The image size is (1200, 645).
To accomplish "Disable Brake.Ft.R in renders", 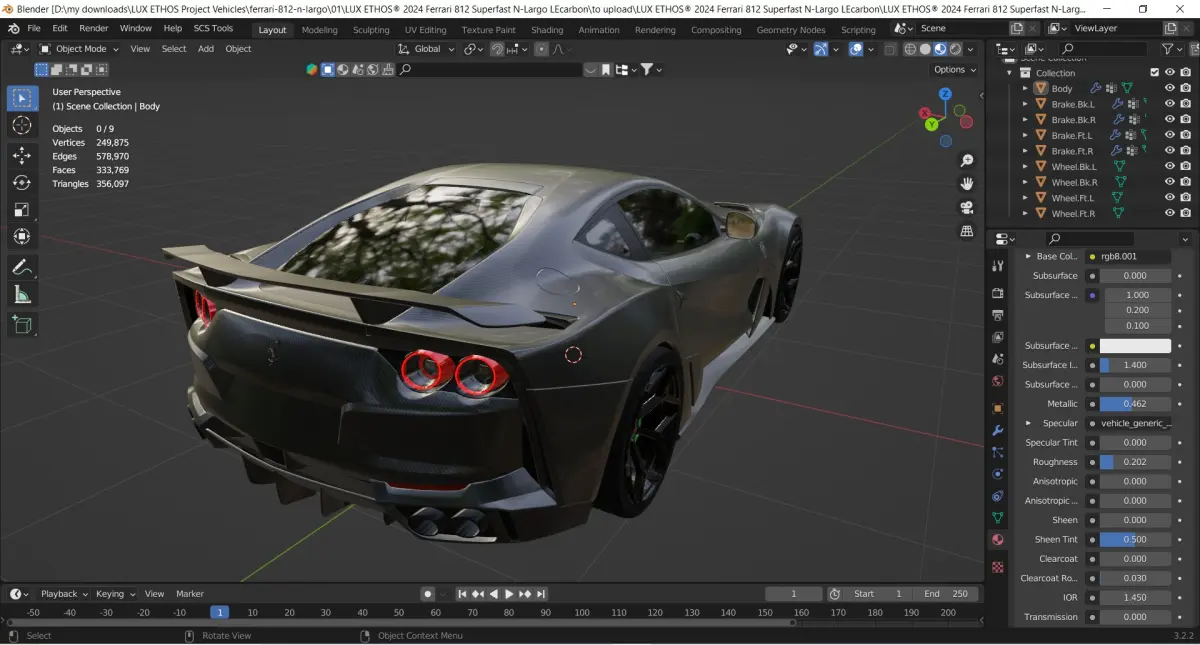I will point(1185,151).
